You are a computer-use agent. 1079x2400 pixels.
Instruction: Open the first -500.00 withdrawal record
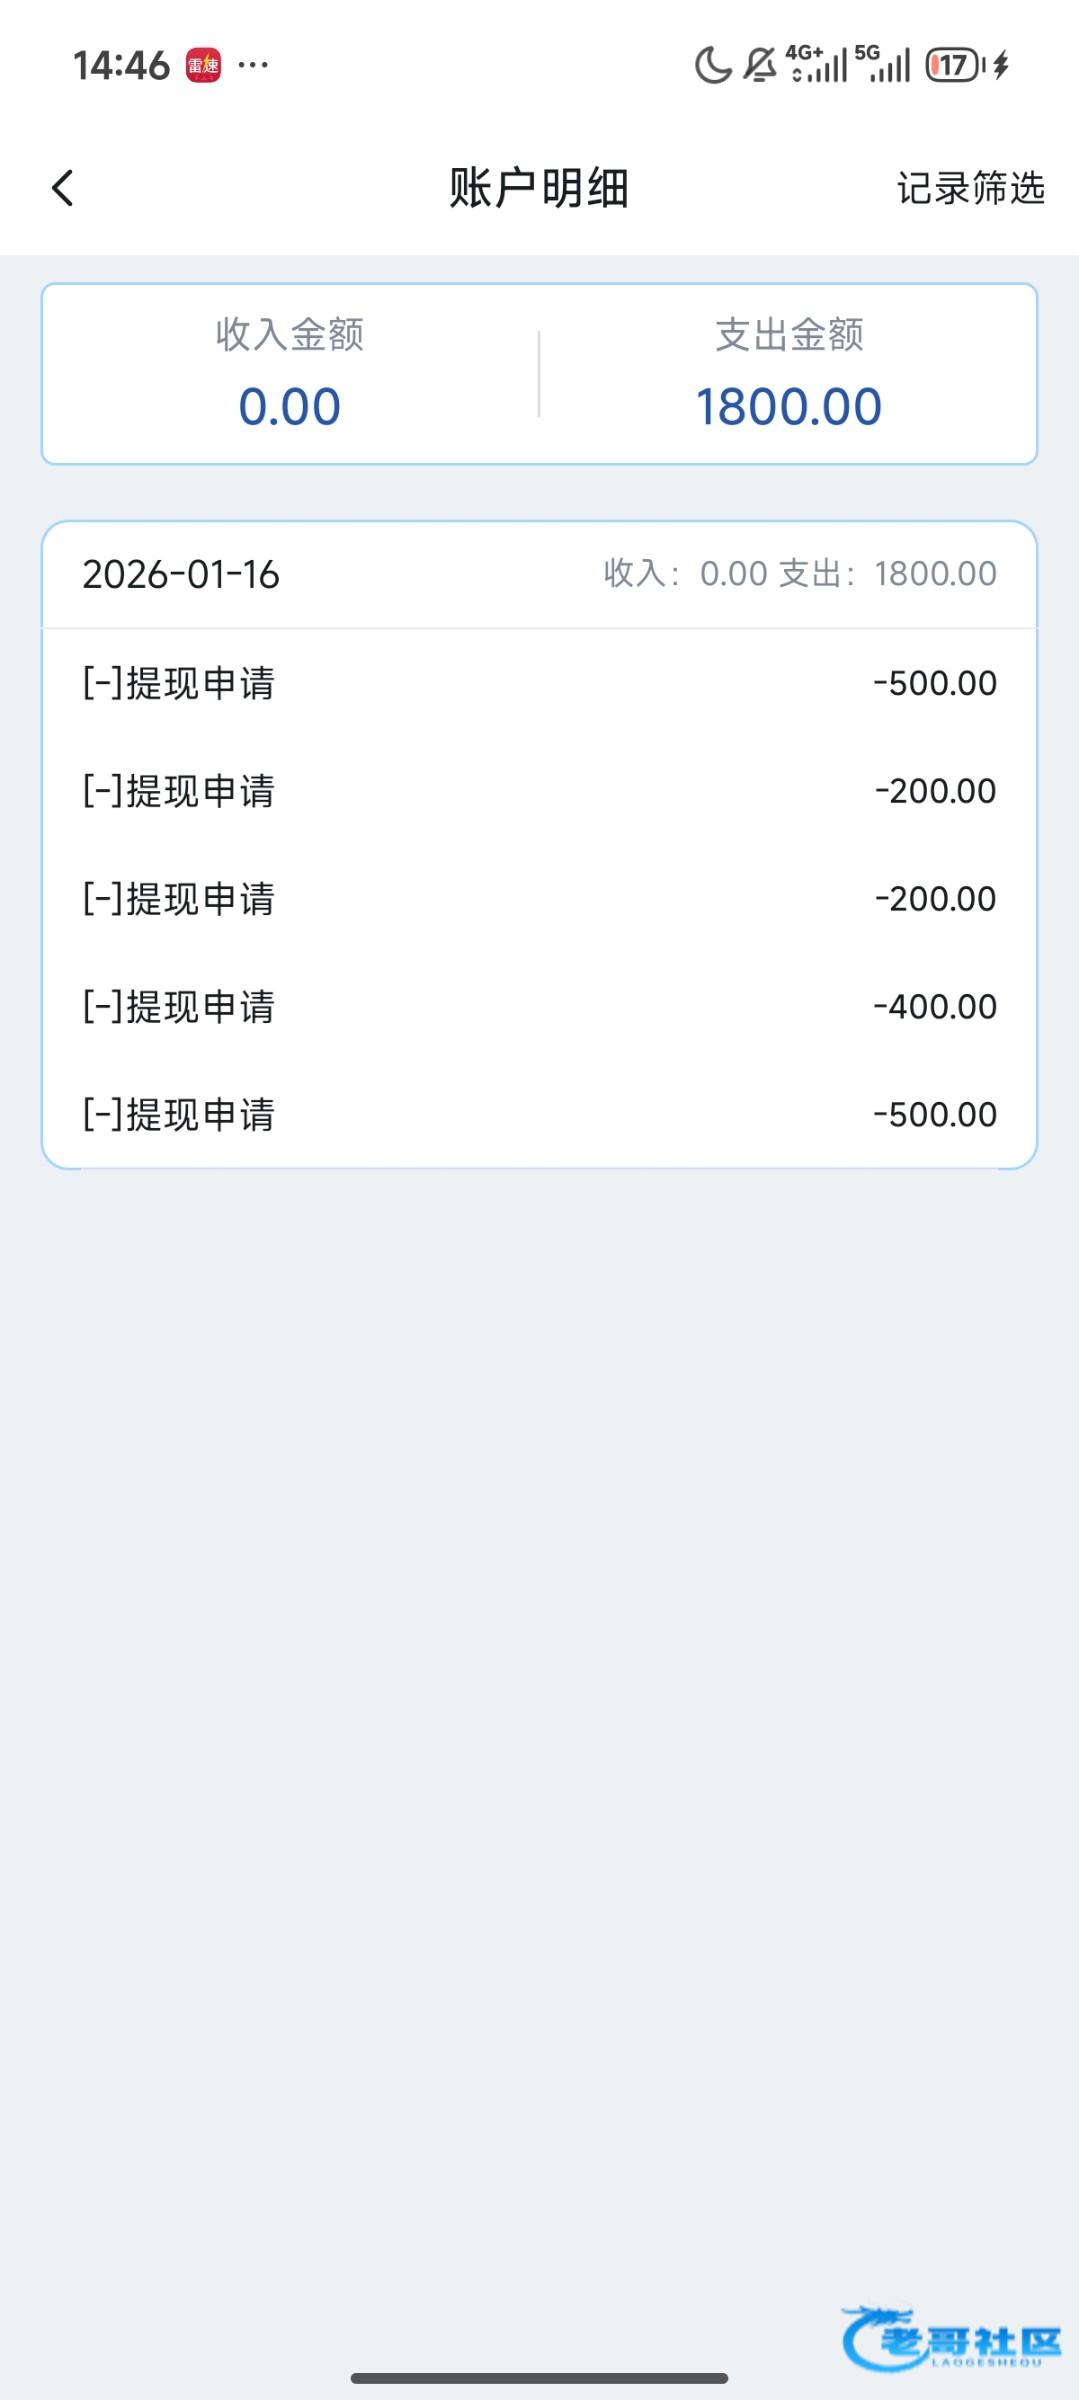pos(539,683)
